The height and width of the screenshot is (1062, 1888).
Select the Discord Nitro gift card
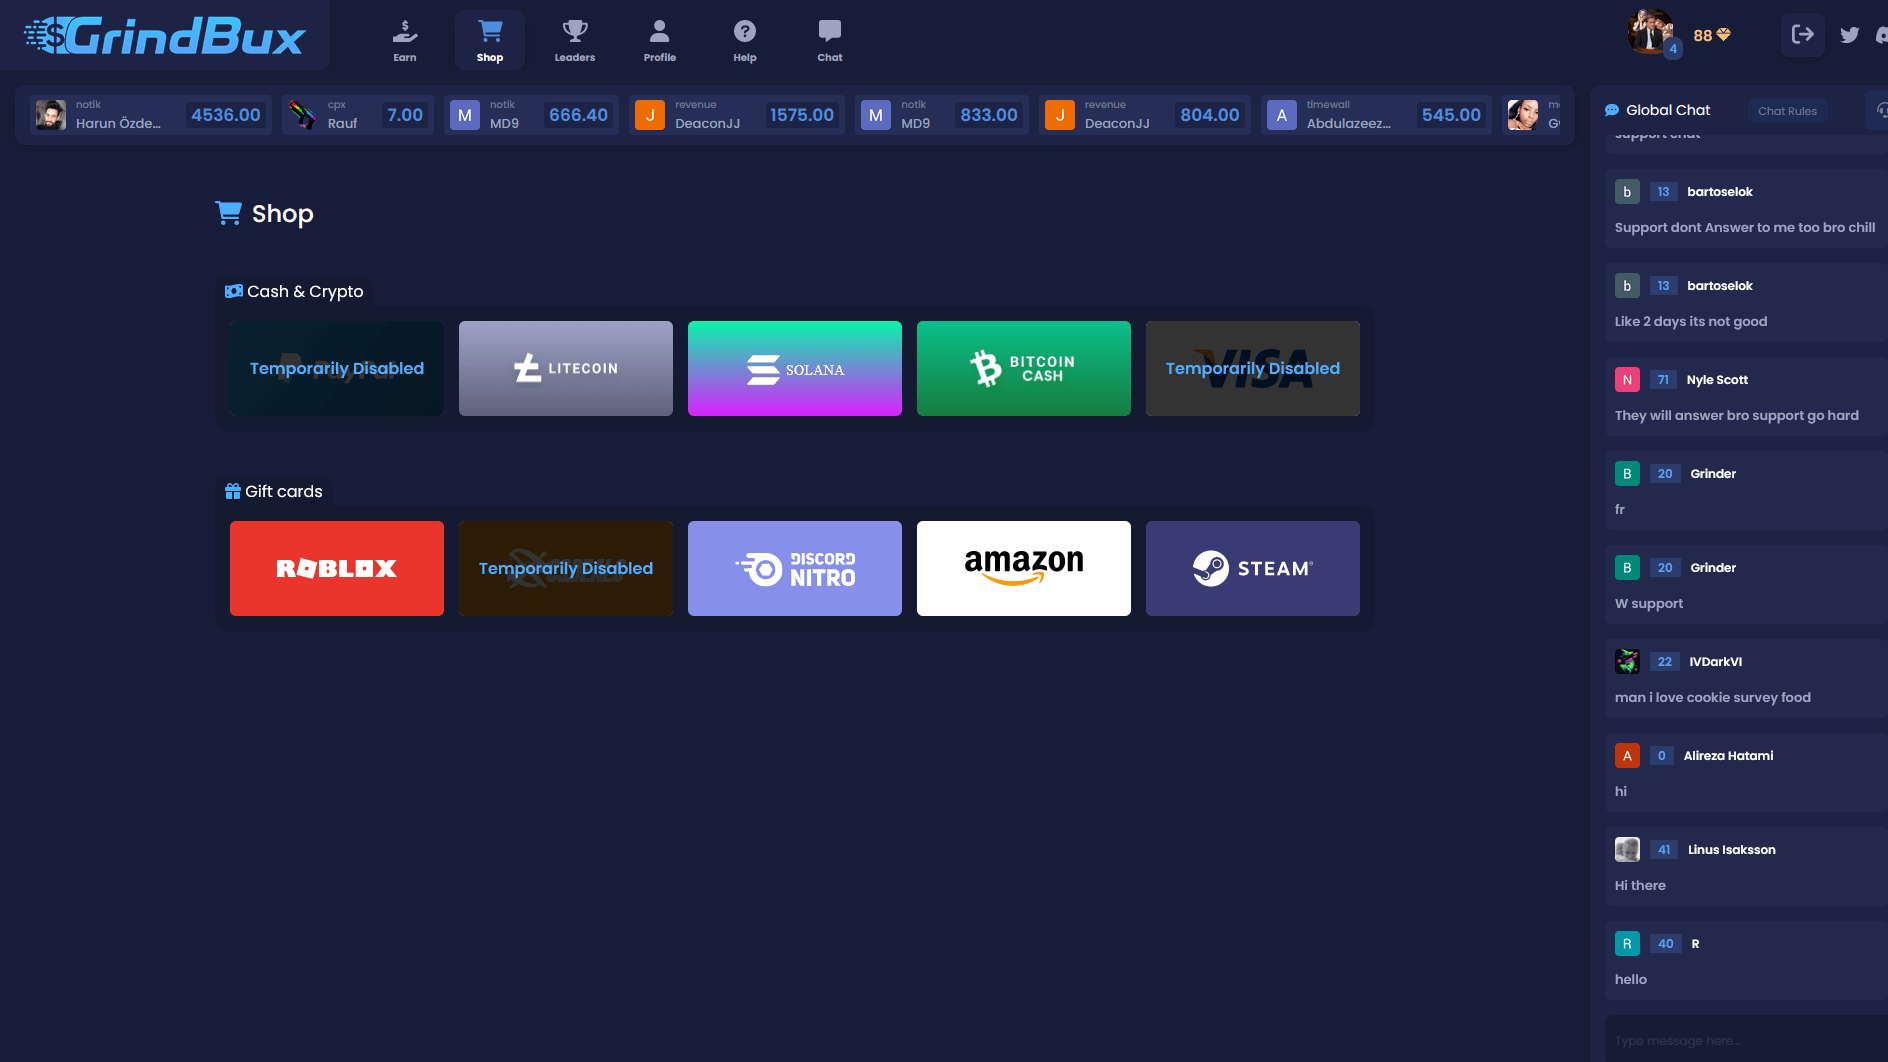794,568
